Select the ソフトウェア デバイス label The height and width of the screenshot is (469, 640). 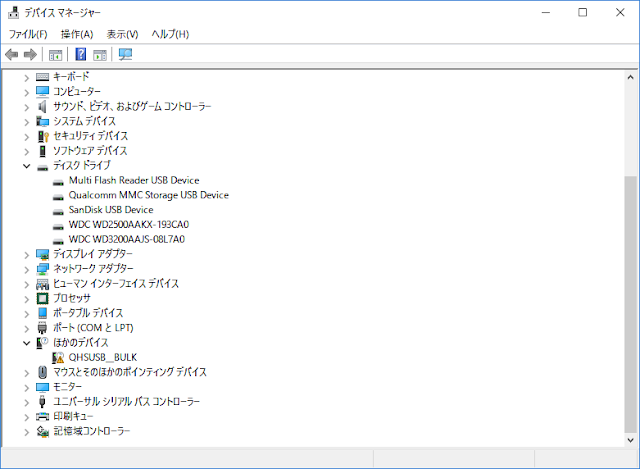click(x=90, y=151)
